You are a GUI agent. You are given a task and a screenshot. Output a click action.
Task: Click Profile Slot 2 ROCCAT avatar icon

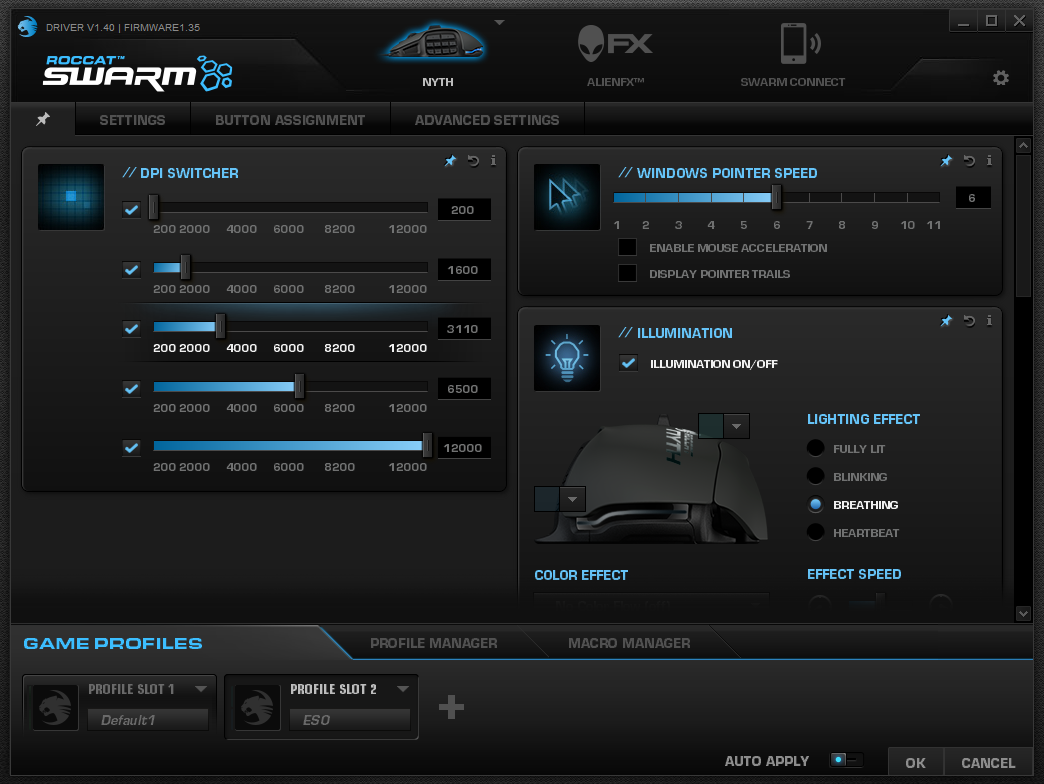coord(257,707)
